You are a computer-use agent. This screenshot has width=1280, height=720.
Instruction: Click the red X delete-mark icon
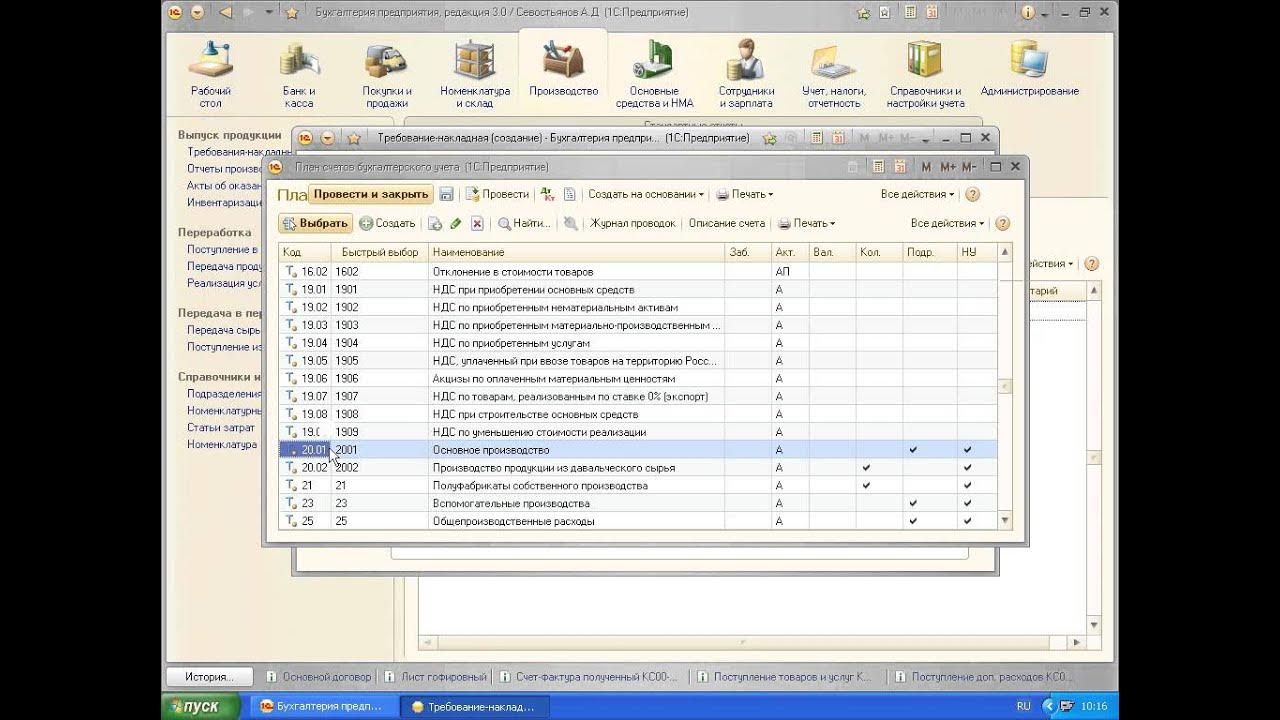(477, 223)
